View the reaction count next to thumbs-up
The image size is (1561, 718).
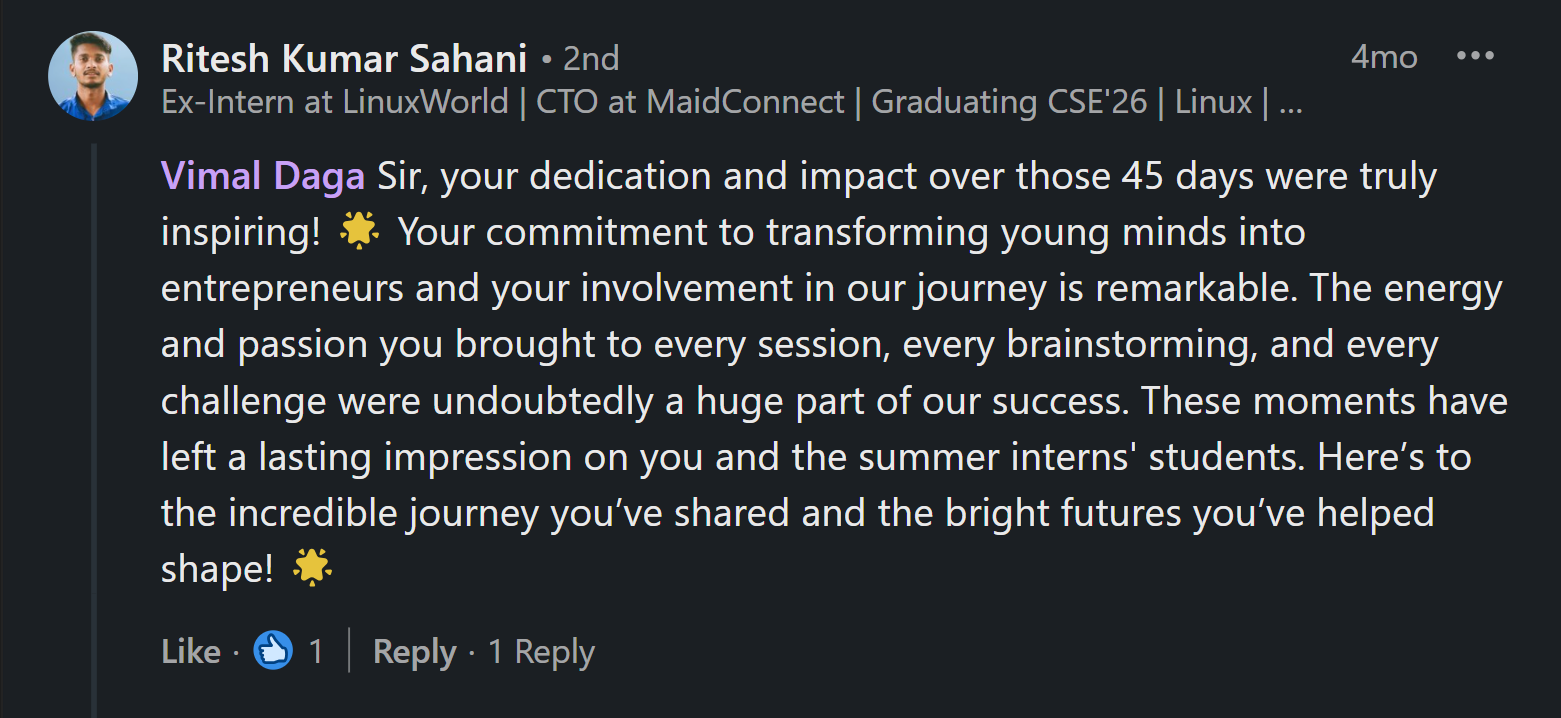click(316, 652)
